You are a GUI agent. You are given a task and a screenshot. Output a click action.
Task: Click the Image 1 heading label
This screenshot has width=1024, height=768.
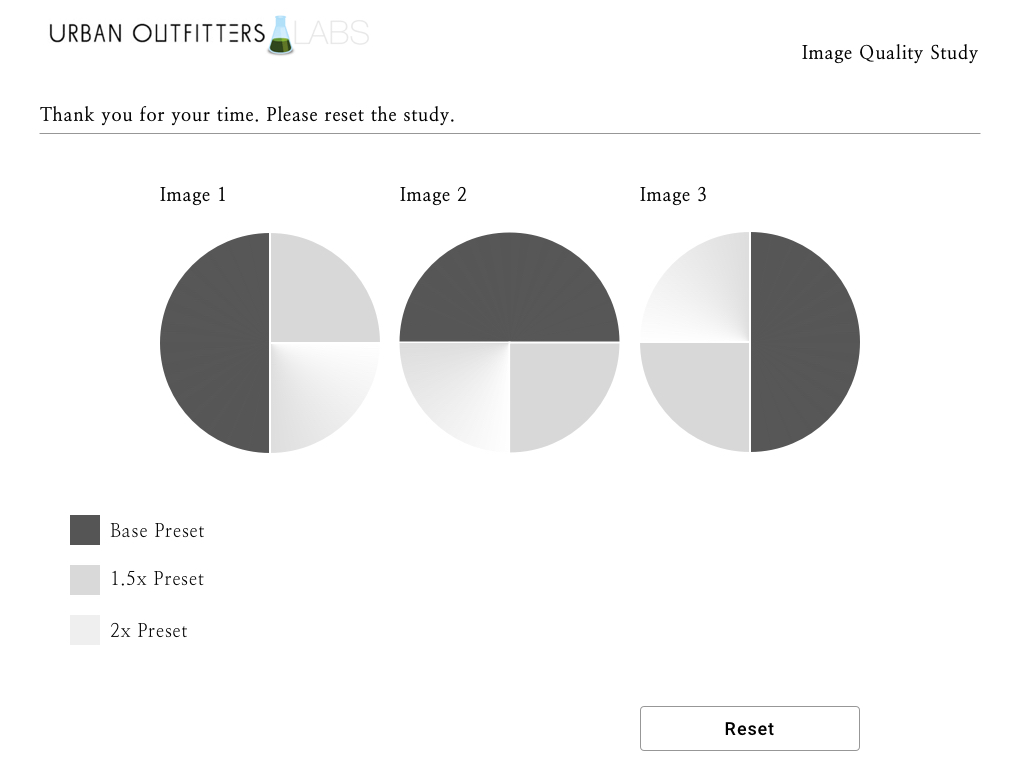(193, 195)
